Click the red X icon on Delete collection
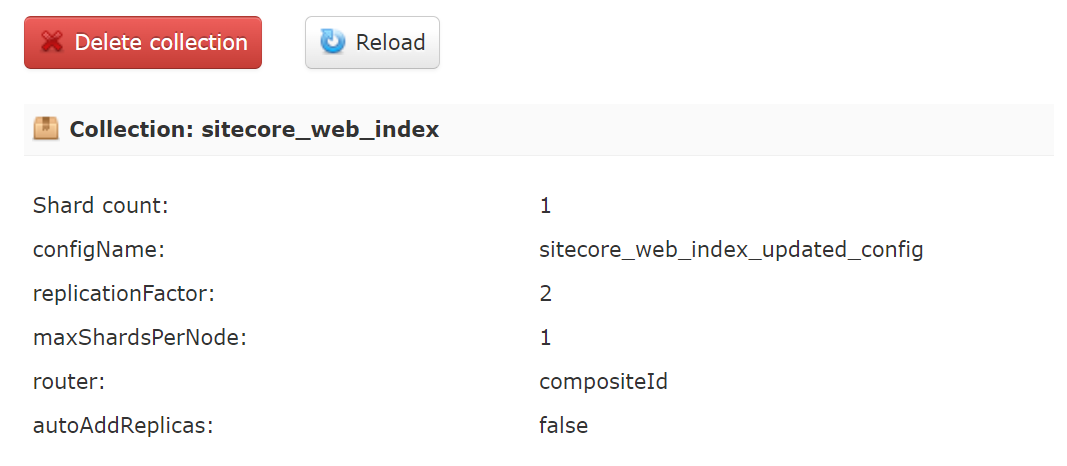The height and width of the screenshot is (466, 1067). click(52, 43)
